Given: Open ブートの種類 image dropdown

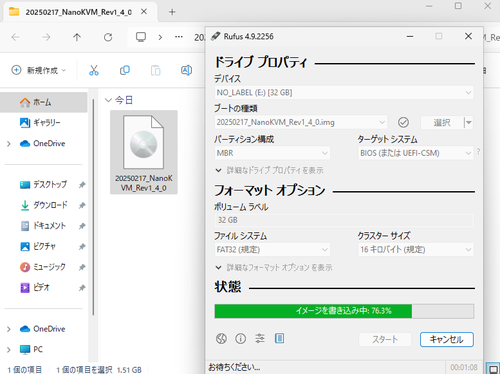Looking at the screenshot, I should click(301, 122).
